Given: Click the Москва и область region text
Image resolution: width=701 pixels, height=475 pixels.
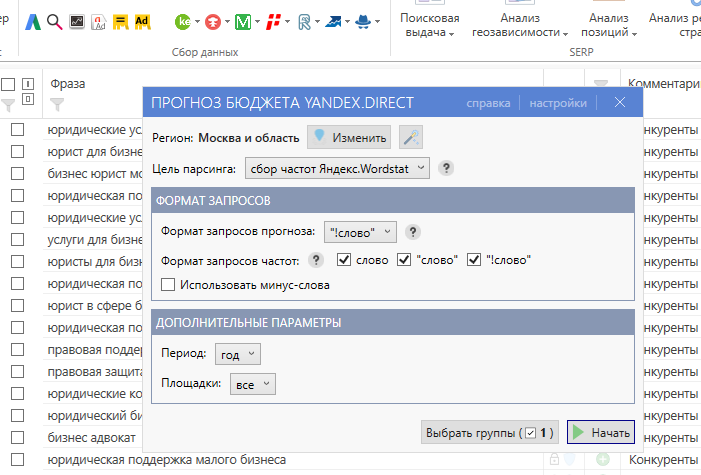Looking at the screenshot, I should click(249, 138).
